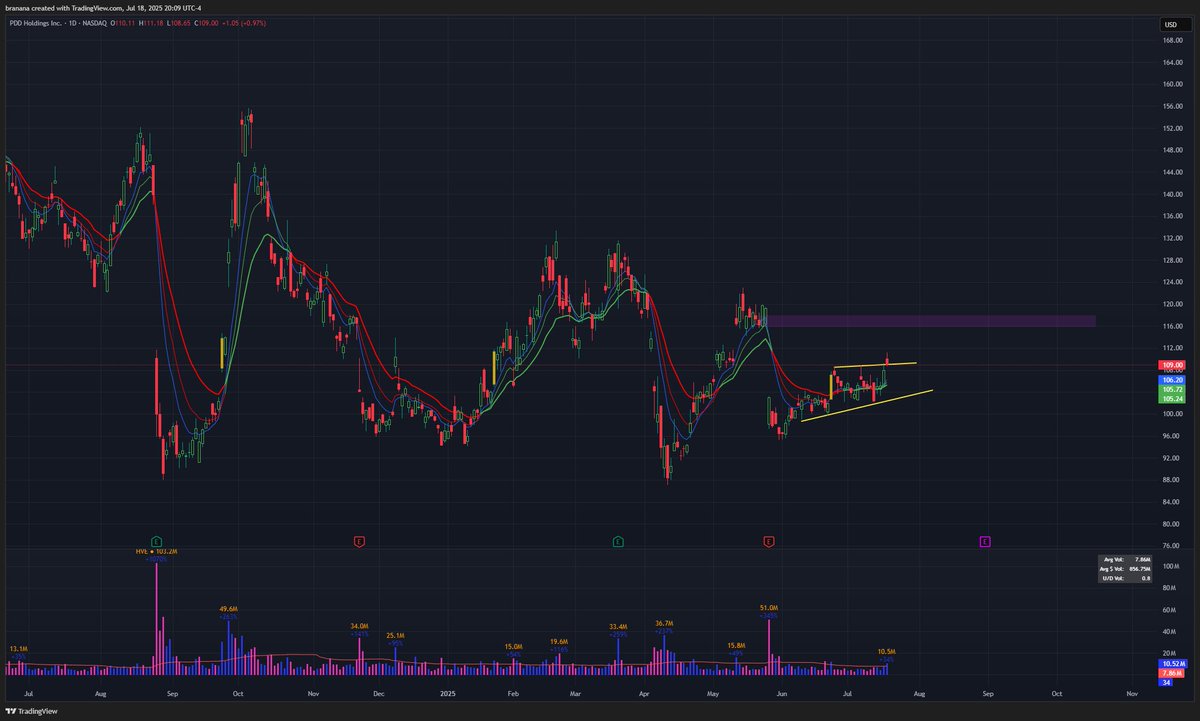
Task: Click the 76.00 price axis label
Action: coord(1172,546)
